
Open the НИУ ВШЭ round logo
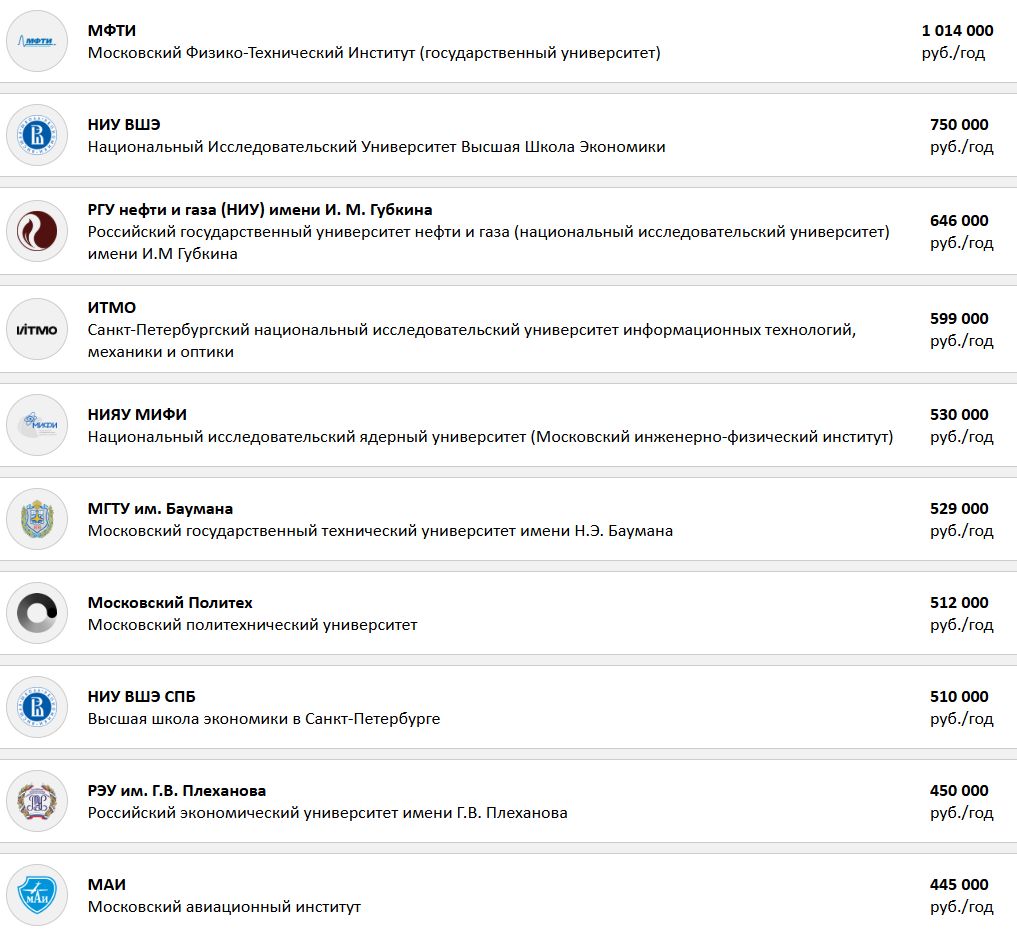pyautogui.click(x=37, y=135)
